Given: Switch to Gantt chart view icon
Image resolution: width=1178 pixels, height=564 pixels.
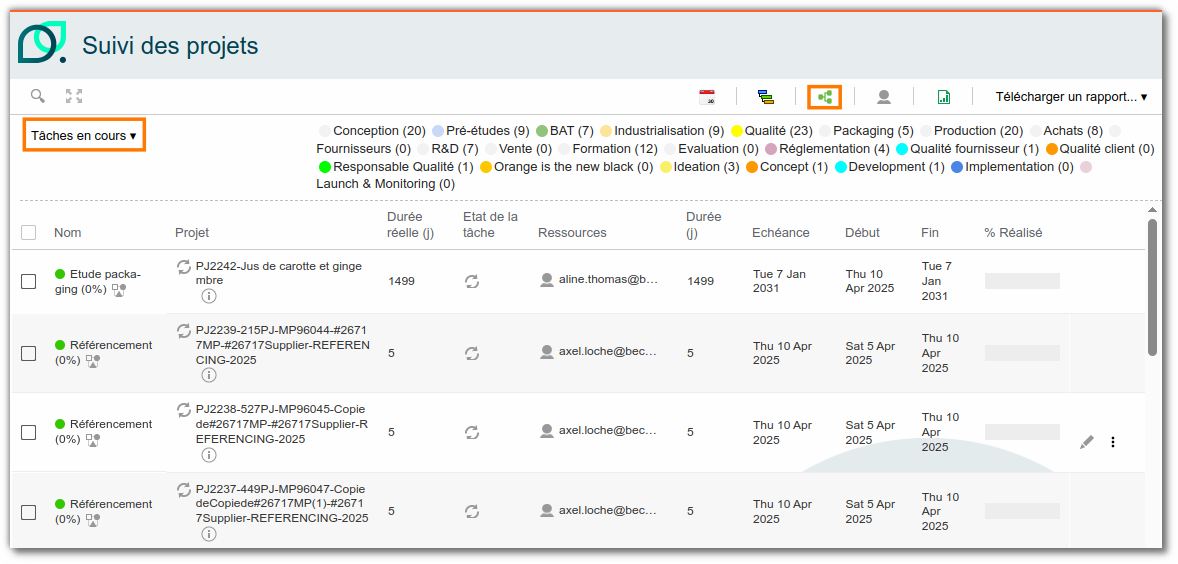Looking at the screenshot, I should coord(766,97).
